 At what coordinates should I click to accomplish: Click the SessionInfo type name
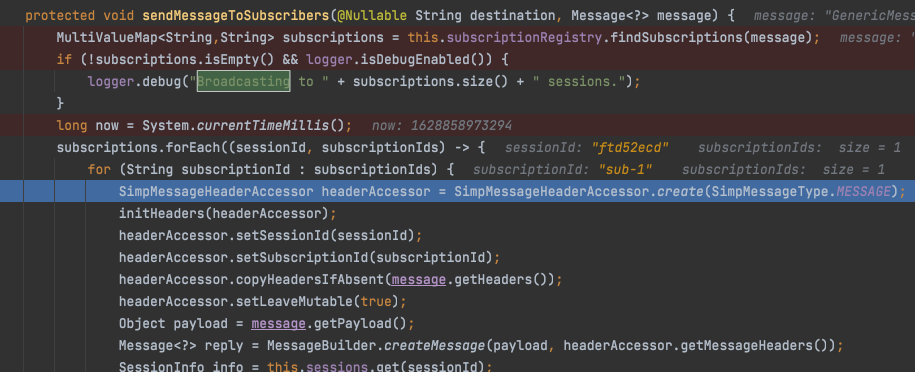162,367
